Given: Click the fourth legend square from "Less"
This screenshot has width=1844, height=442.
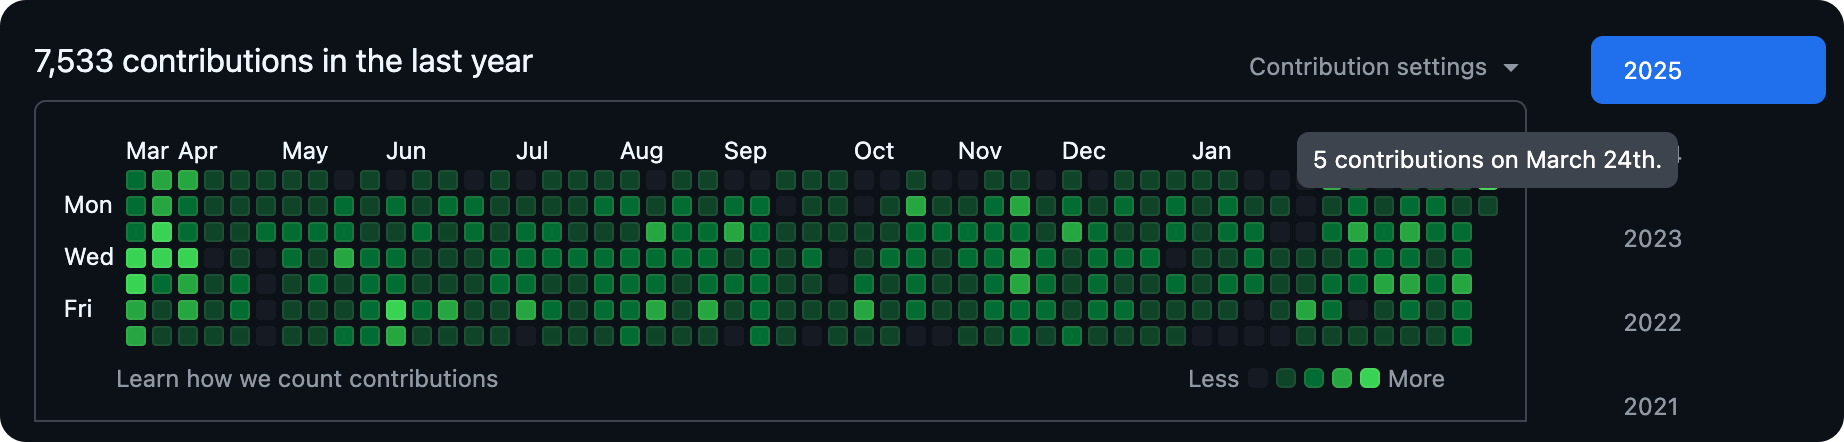Looking at the screenshot, I should pos(1342,378).
